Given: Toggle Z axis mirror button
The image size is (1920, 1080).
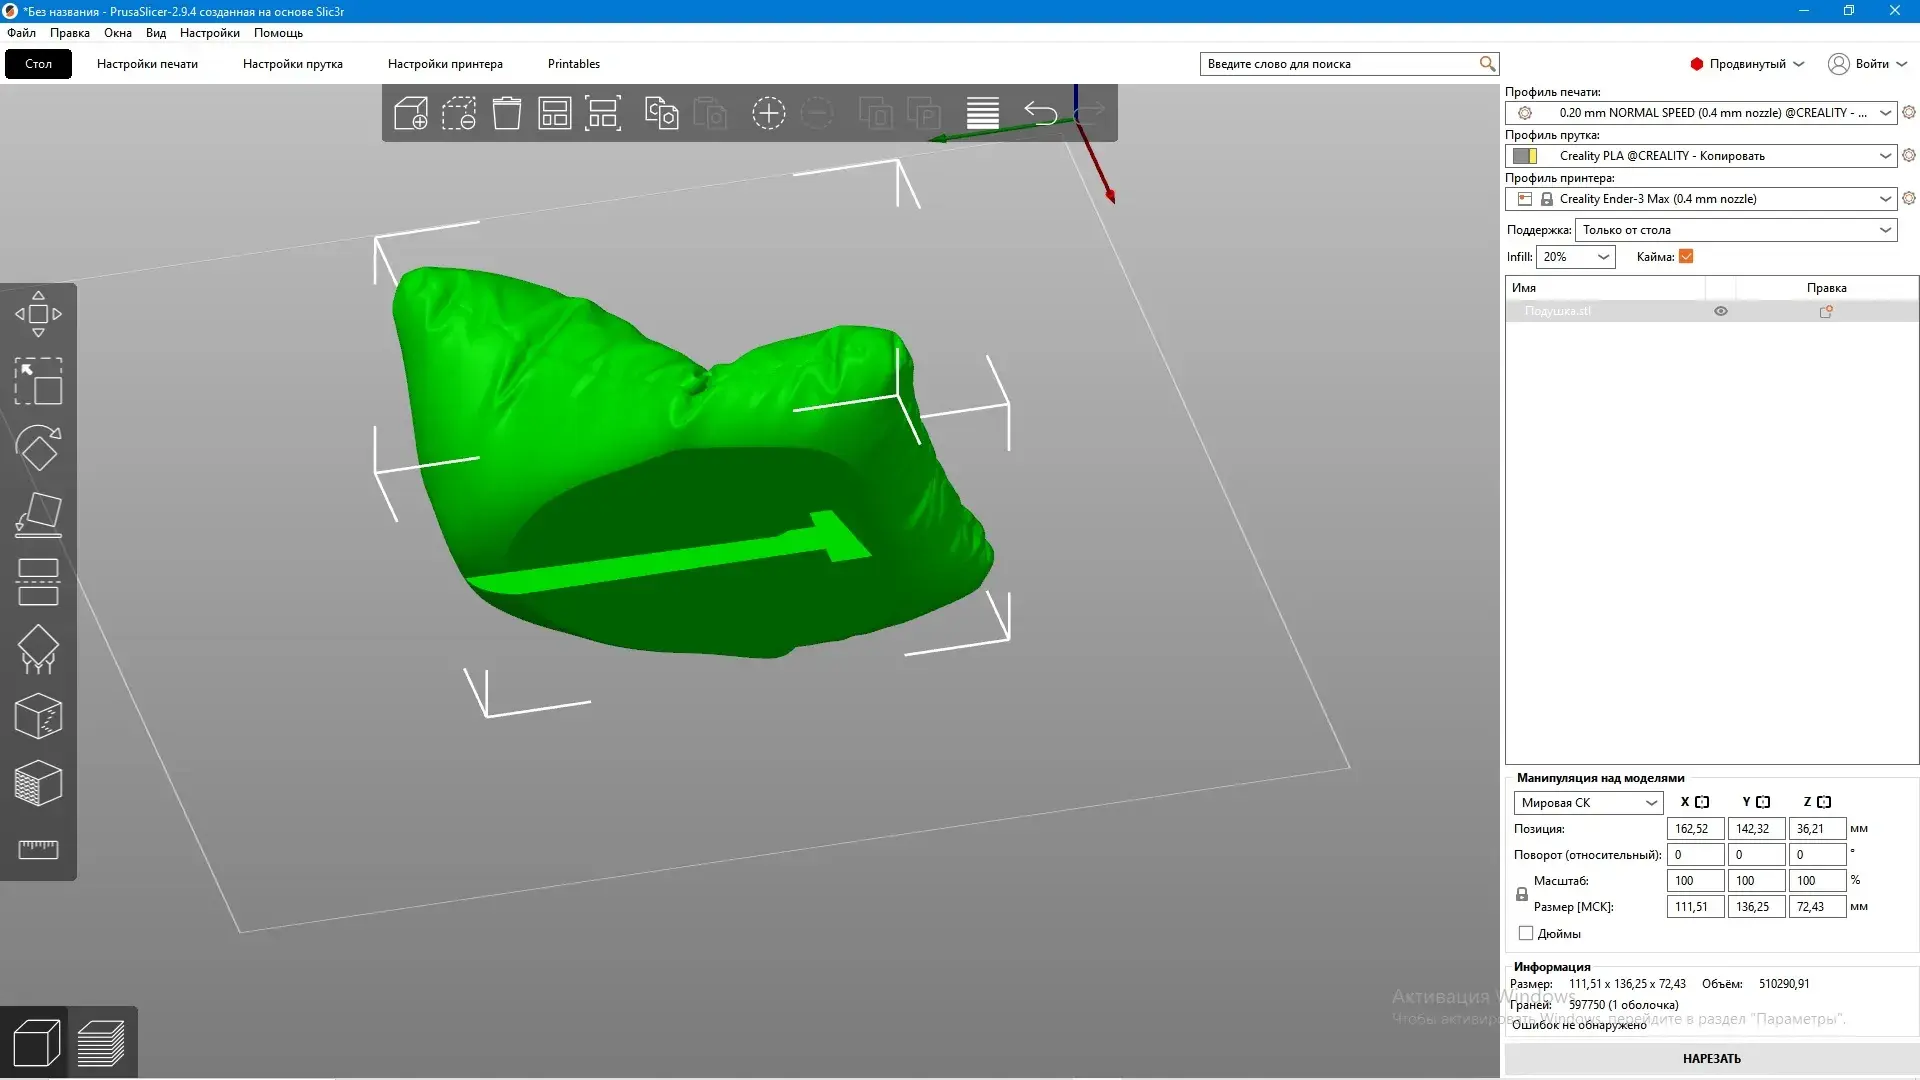Looking at the screenshot, I should [x=1824, y=802].
